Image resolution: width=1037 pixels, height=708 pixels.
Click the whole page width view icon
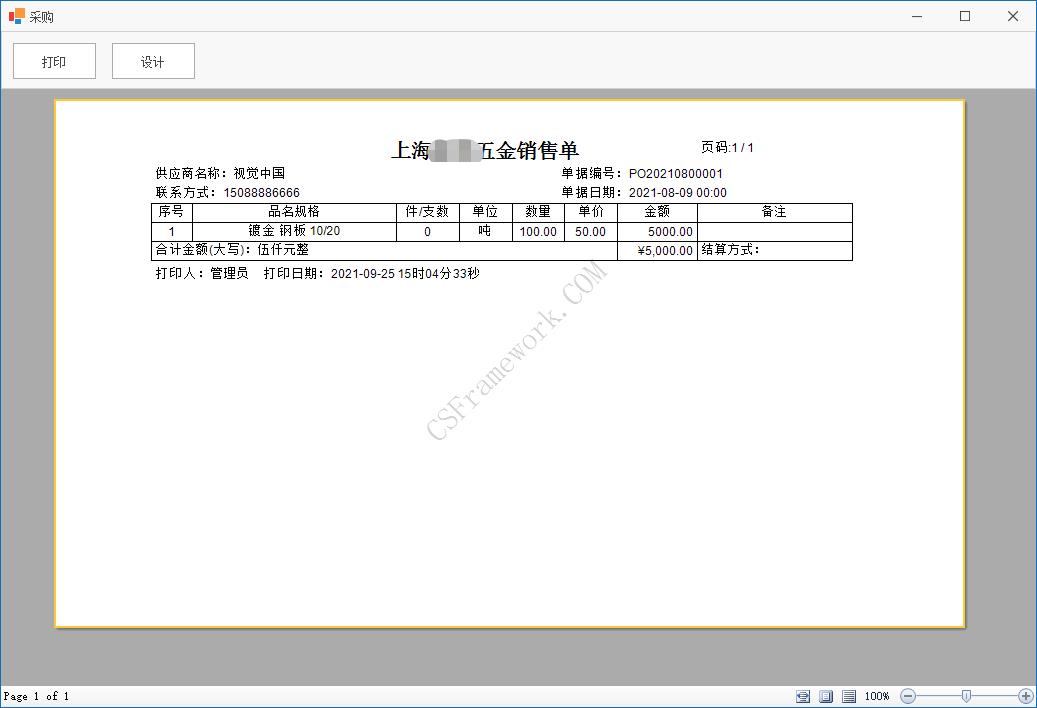[802, 695]
